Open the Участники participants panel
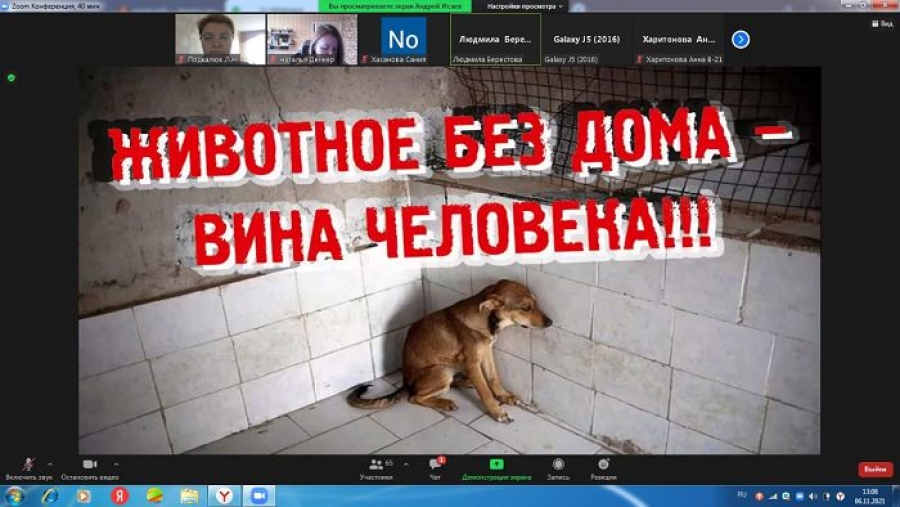Viewport: 900px width, 507px height. pyautogui.click(x=377, y=469)
